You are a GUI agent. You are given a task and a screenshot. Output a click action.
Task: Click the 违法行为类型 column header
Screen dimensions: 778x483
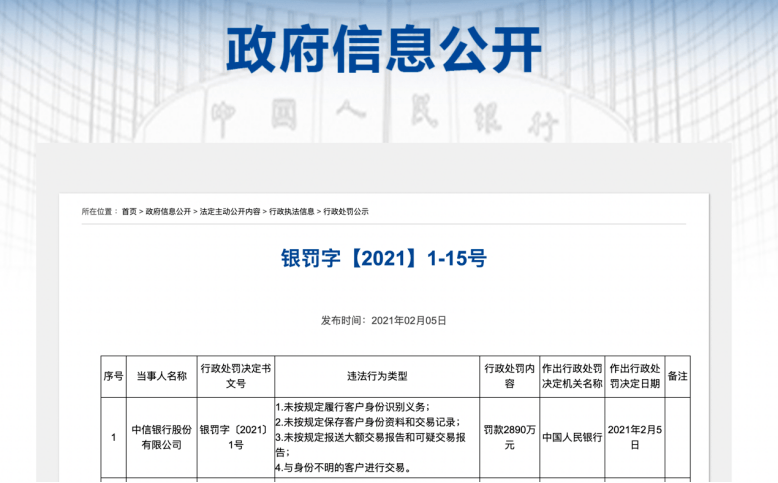pos(377,376)
